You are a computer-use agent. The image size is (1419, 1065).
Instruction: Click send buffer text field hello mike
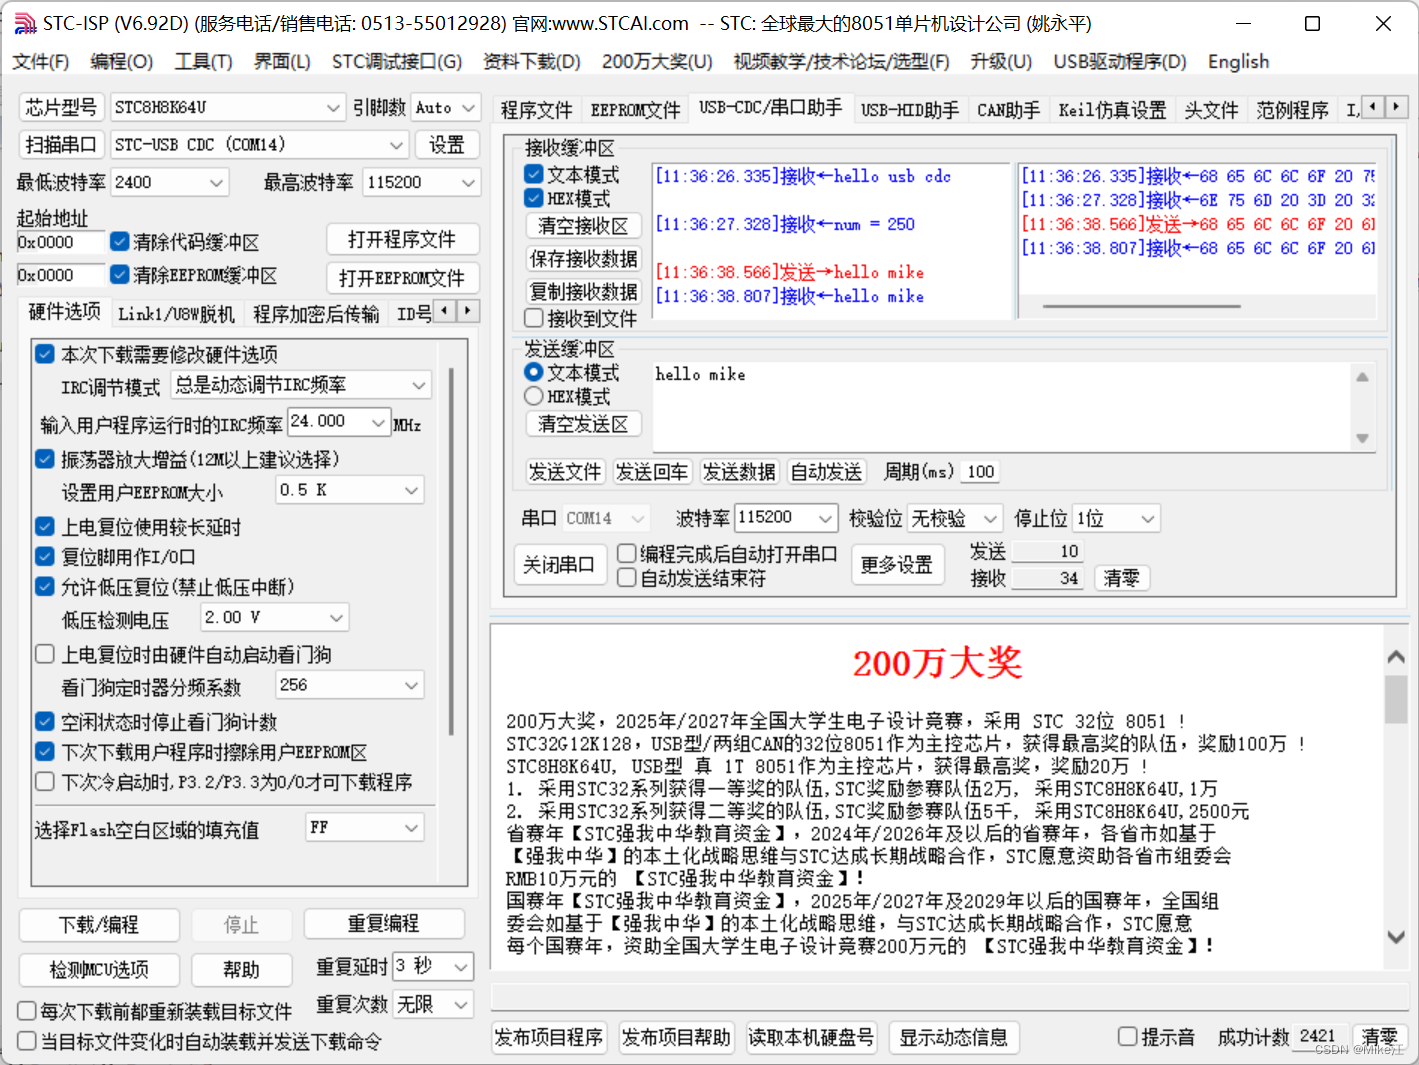(1001, 408)
